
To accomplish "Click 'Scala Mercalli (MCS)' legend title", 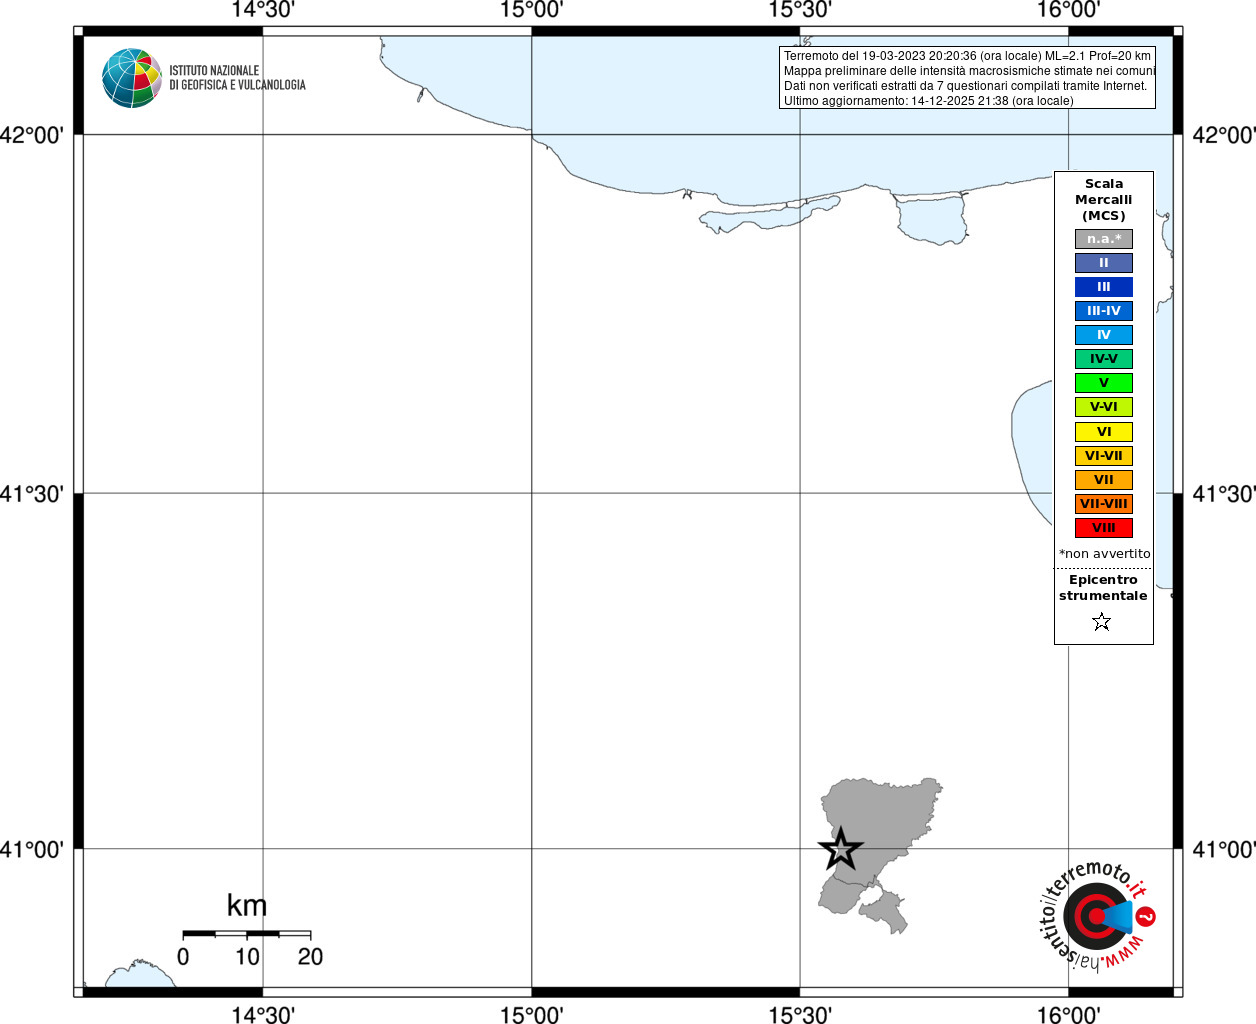I will tap(1104, 200).
